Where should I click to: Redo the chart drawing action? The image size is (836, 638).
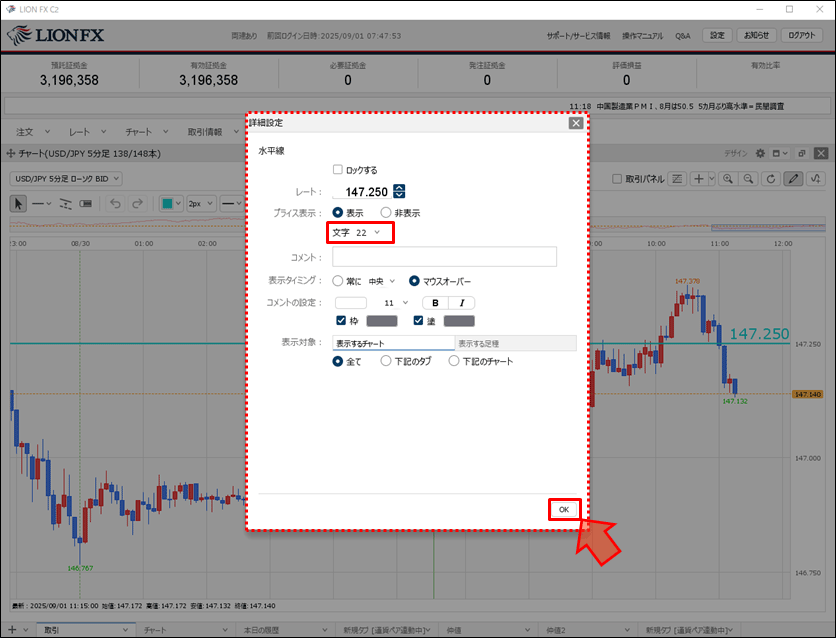[x=137, y=204]
